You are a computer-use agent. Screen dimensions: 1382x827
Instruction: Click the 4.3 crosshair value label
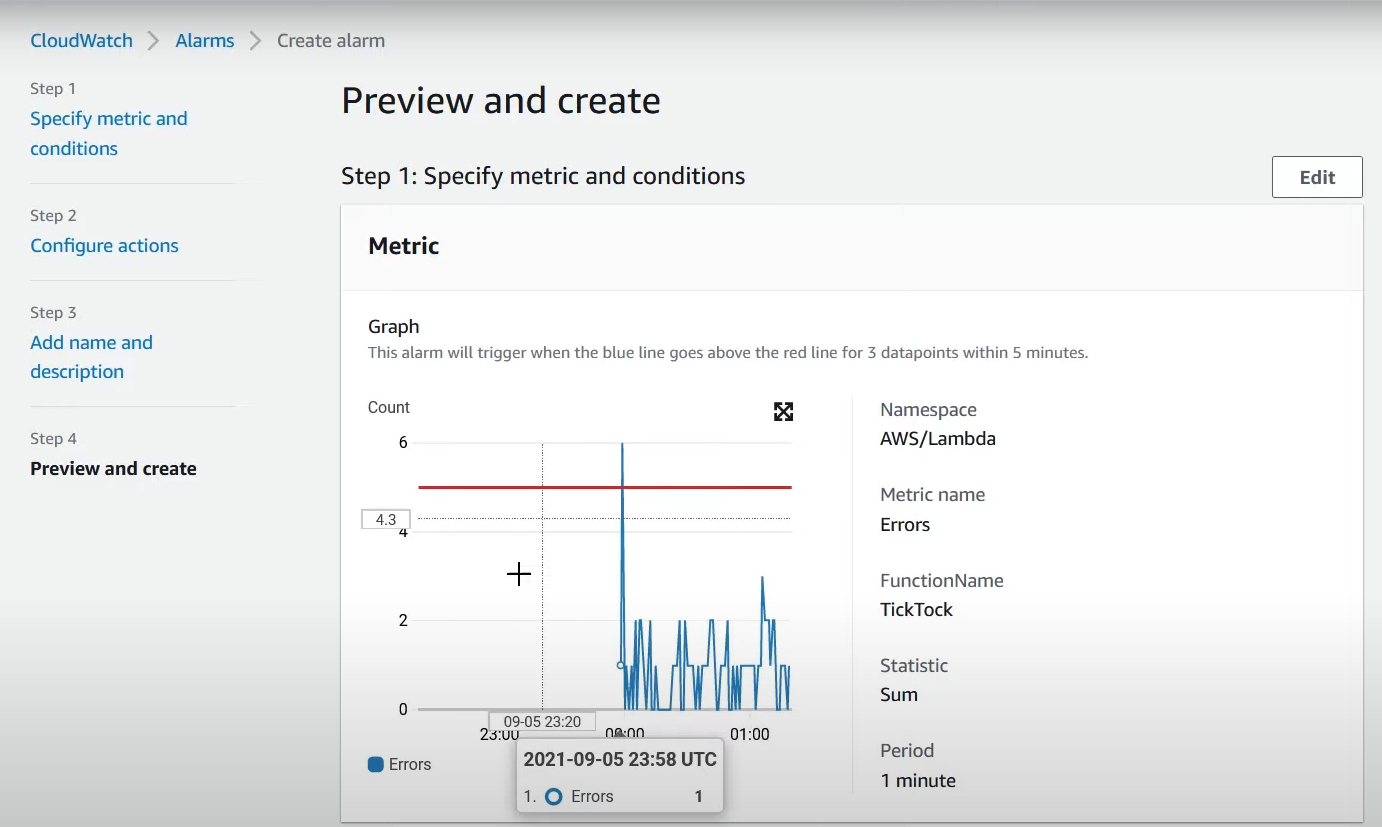tap(386, 519)
